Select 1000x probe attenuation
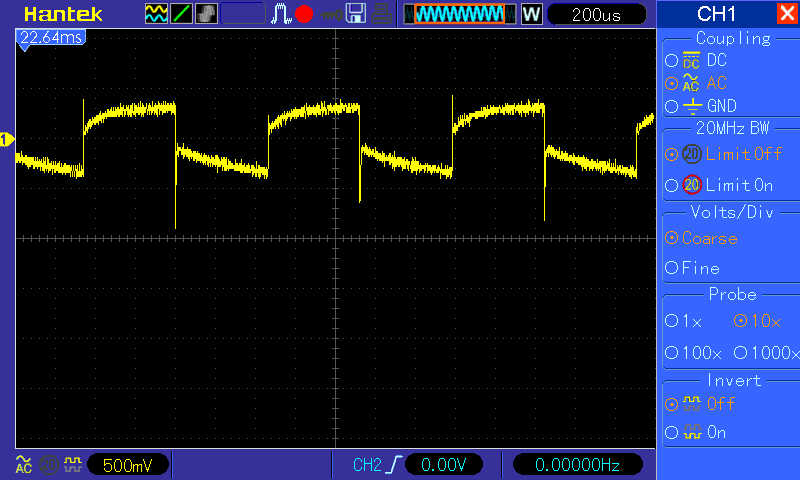 point(740,352)
